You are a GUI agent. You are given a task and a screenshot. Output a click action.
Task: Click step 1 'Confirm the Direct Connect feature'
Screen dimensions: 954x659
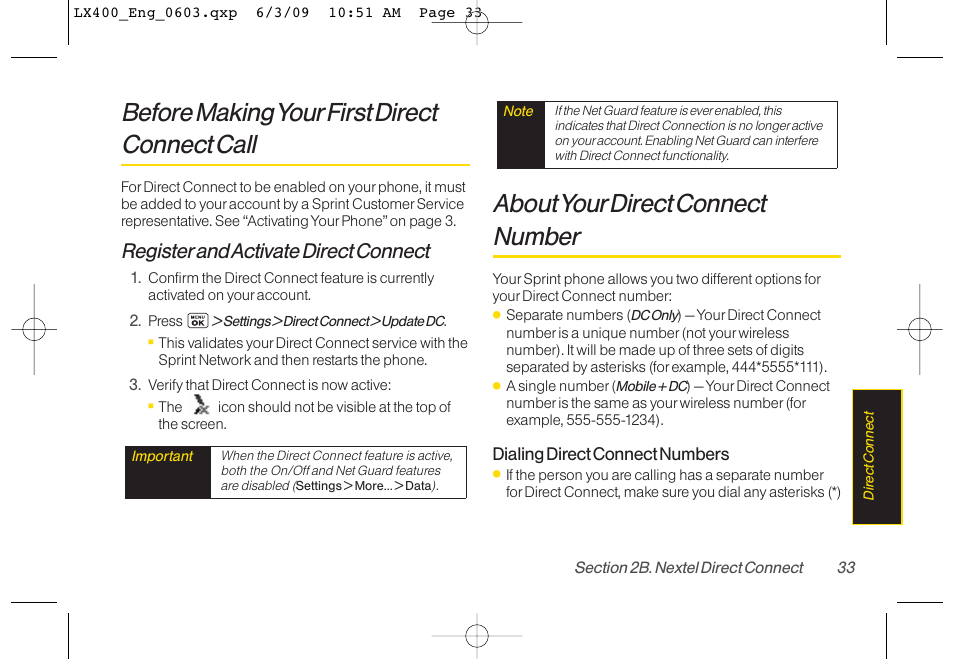pos(291,287)
